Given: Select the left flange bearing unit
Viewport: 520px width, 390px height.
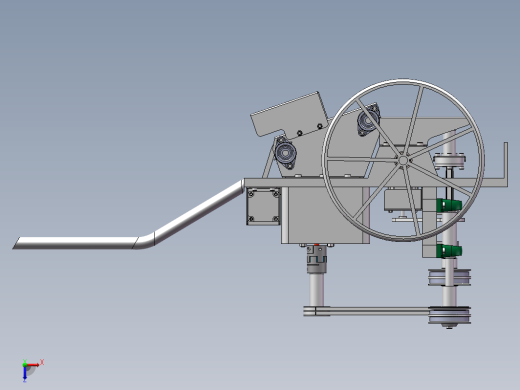Looking at the screenshot, I should pos(285,153).
